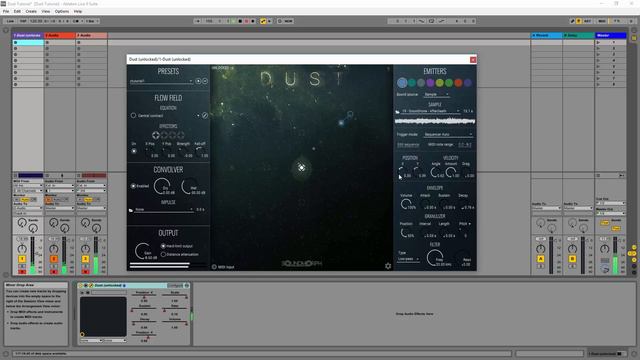Open the Filter type dropdown

409,259
